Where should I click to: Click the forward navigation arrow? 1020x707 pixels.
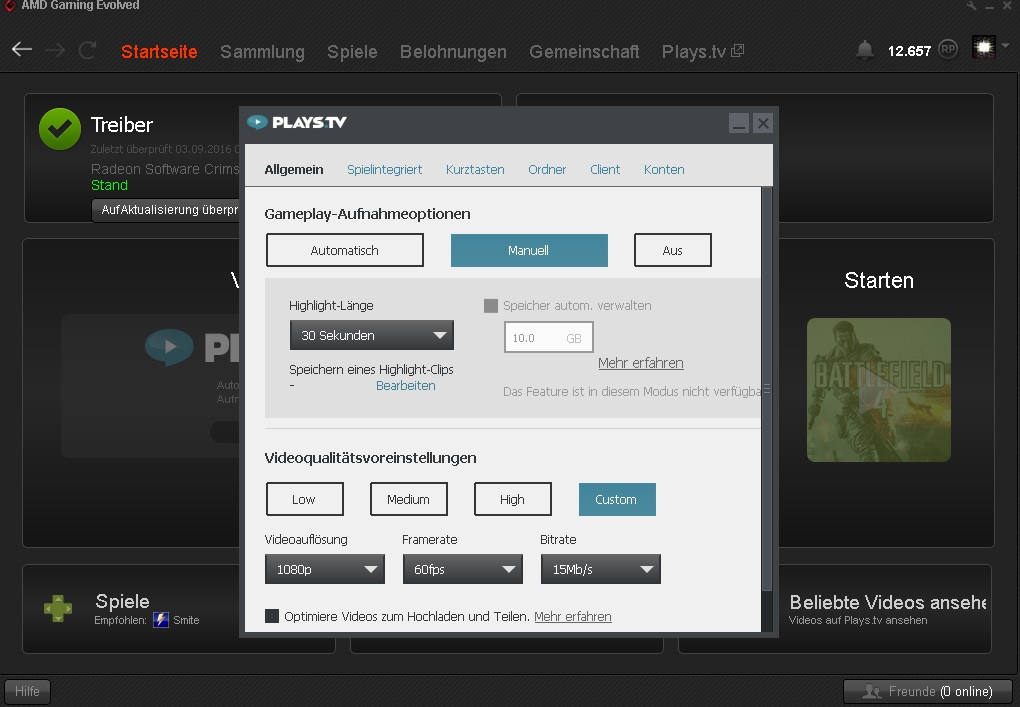point(55,49)
